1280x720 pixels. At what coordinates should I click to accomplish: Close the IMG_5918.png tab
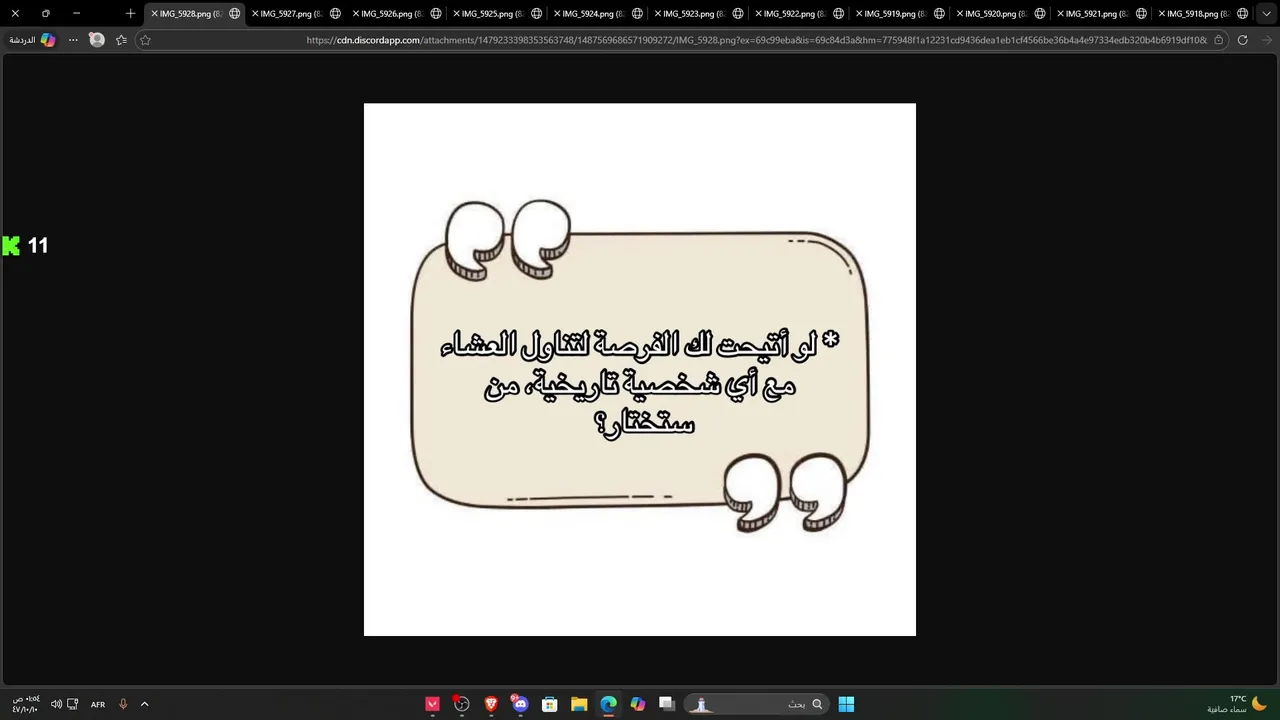click(x=1162, y=14)
